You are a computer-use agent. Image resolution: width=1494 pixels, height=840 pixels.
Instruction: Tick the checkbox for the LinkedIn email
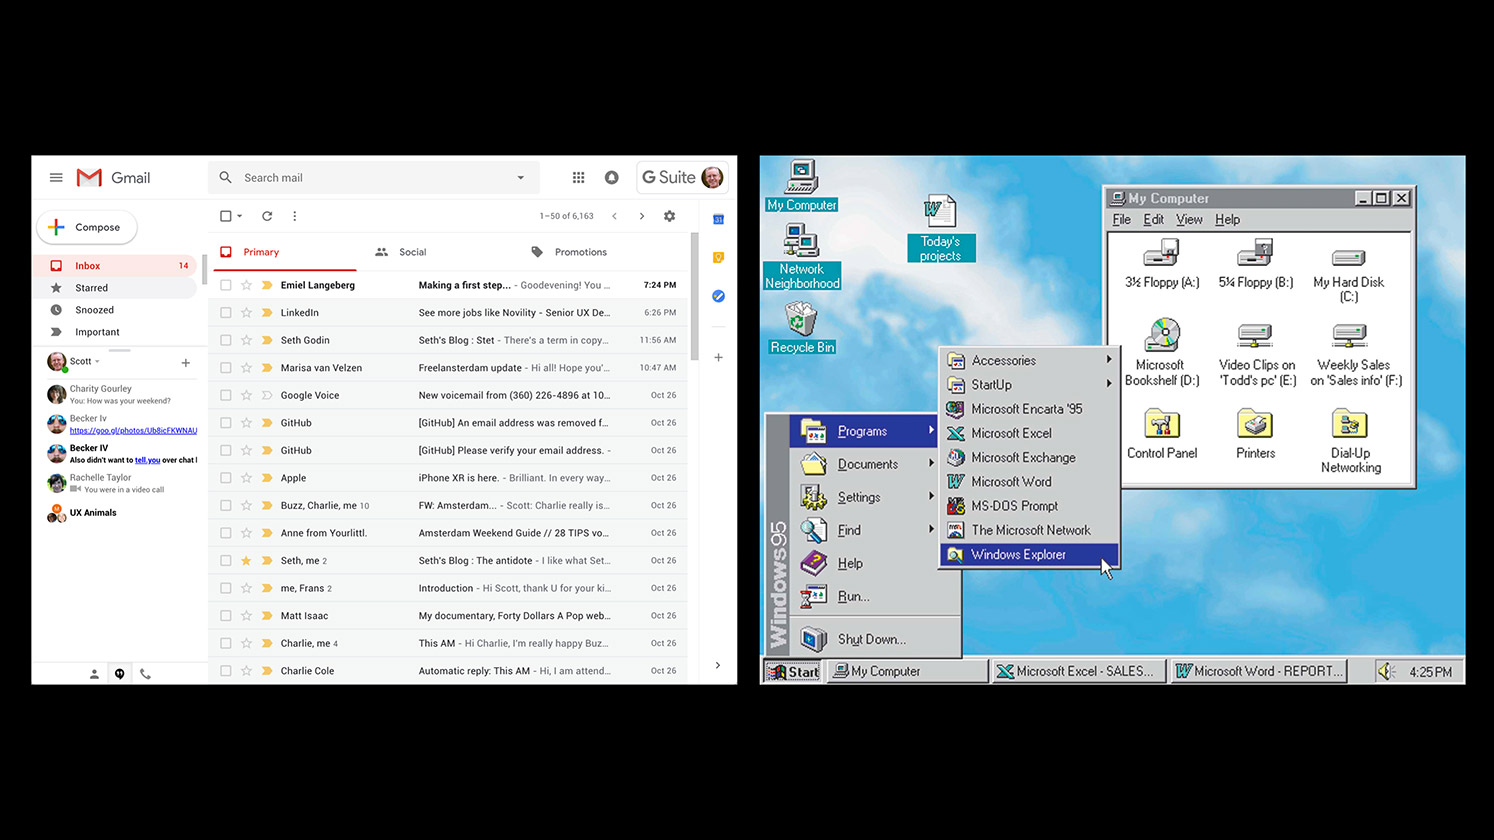click(x=226, y=313)
